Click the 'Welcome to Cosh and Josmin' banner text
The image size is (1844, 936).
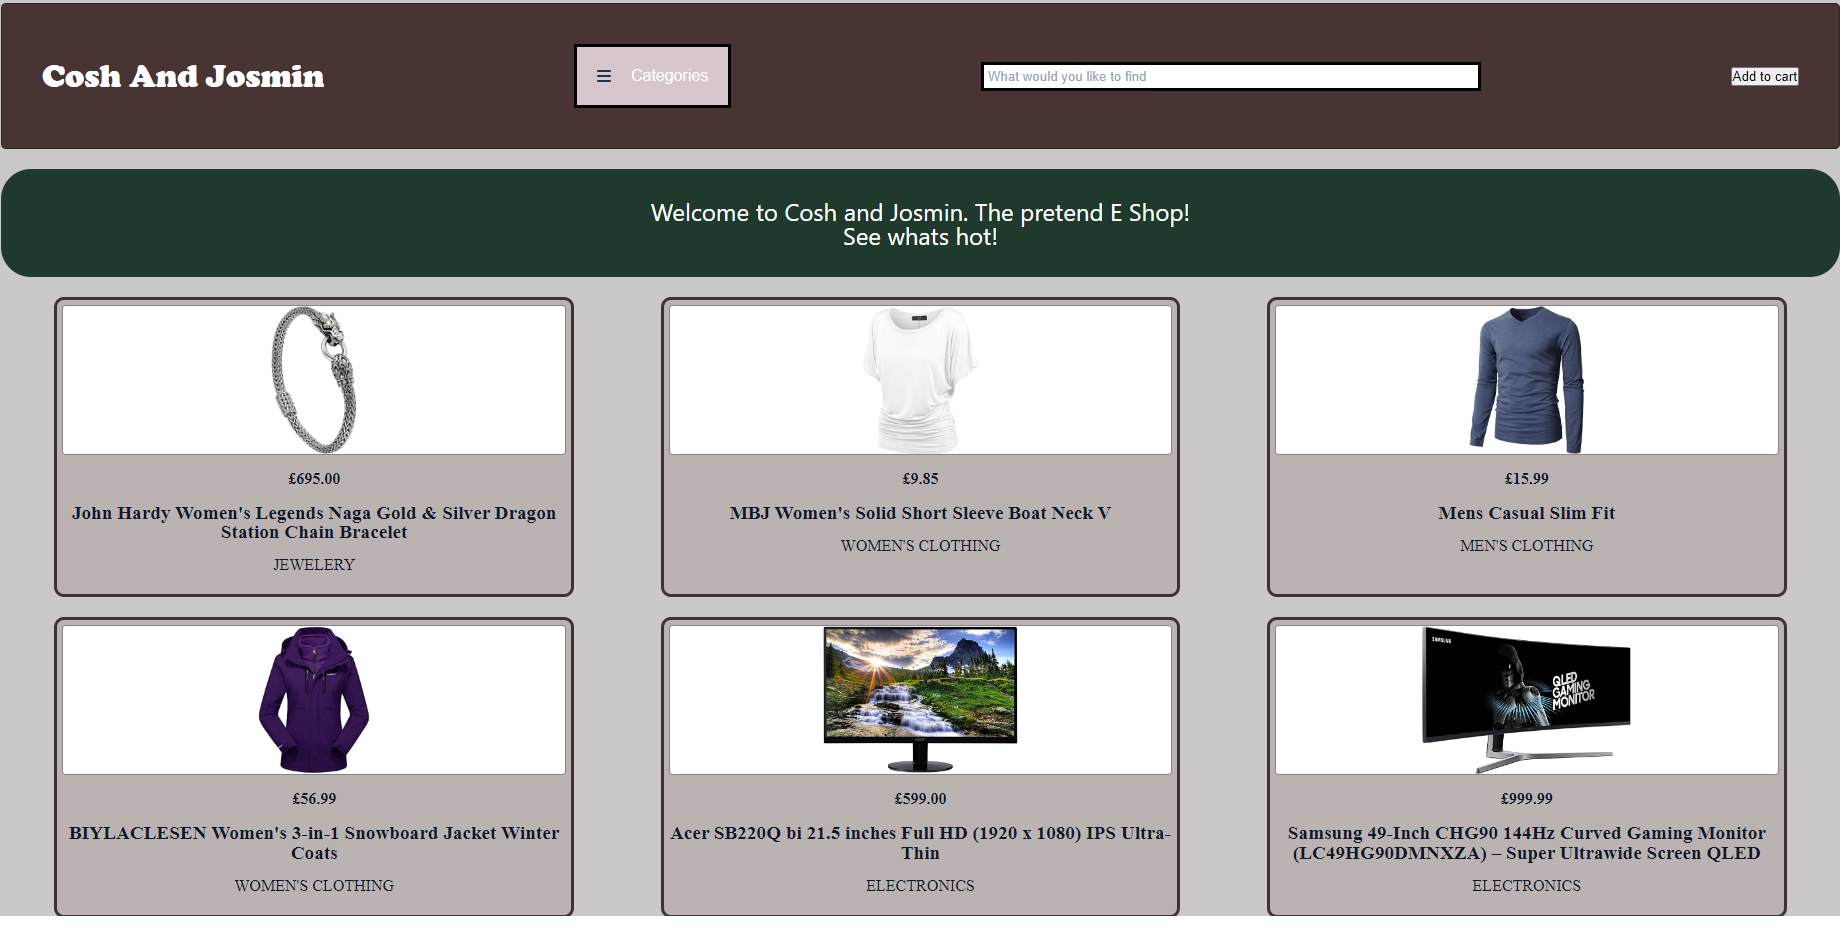(x=920, y=213)
